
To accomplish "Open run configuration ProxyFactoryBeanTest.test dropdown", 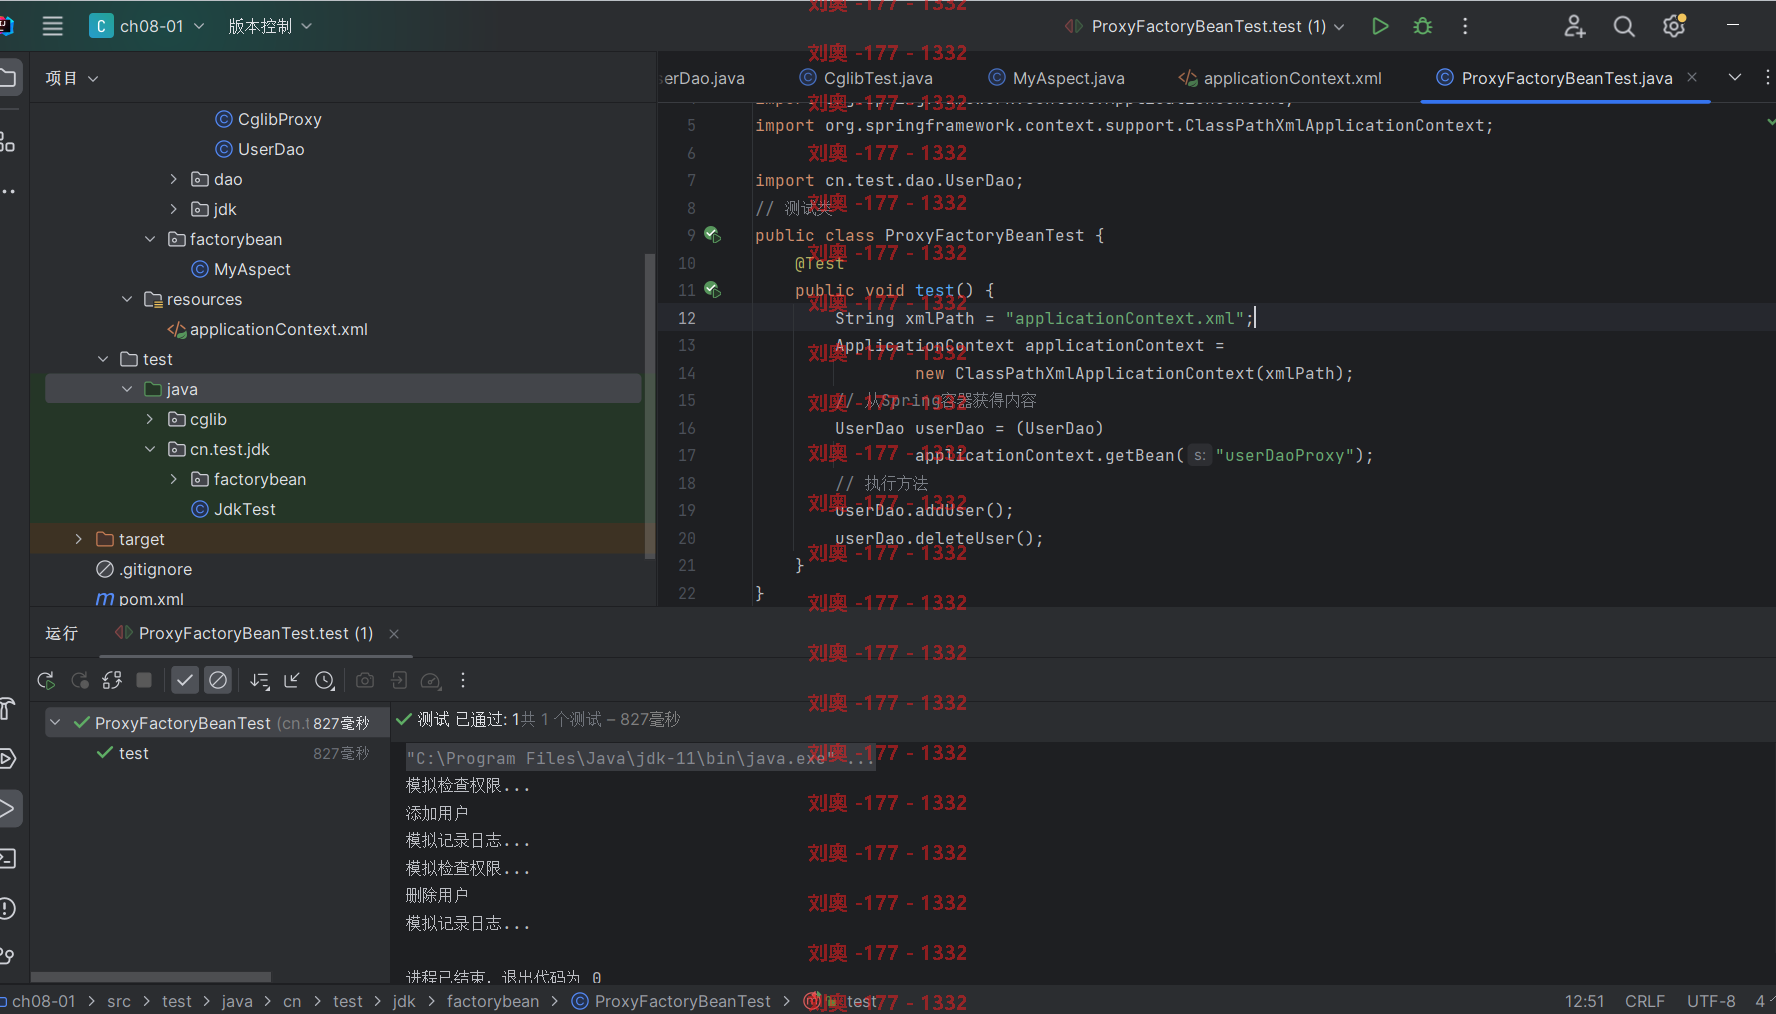I will point(1205,27).
